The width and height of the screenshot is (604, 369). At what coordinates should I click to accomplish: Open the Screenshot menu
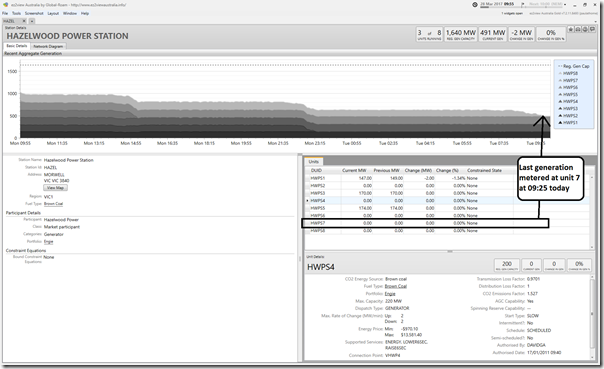click(x=34, y=13)
